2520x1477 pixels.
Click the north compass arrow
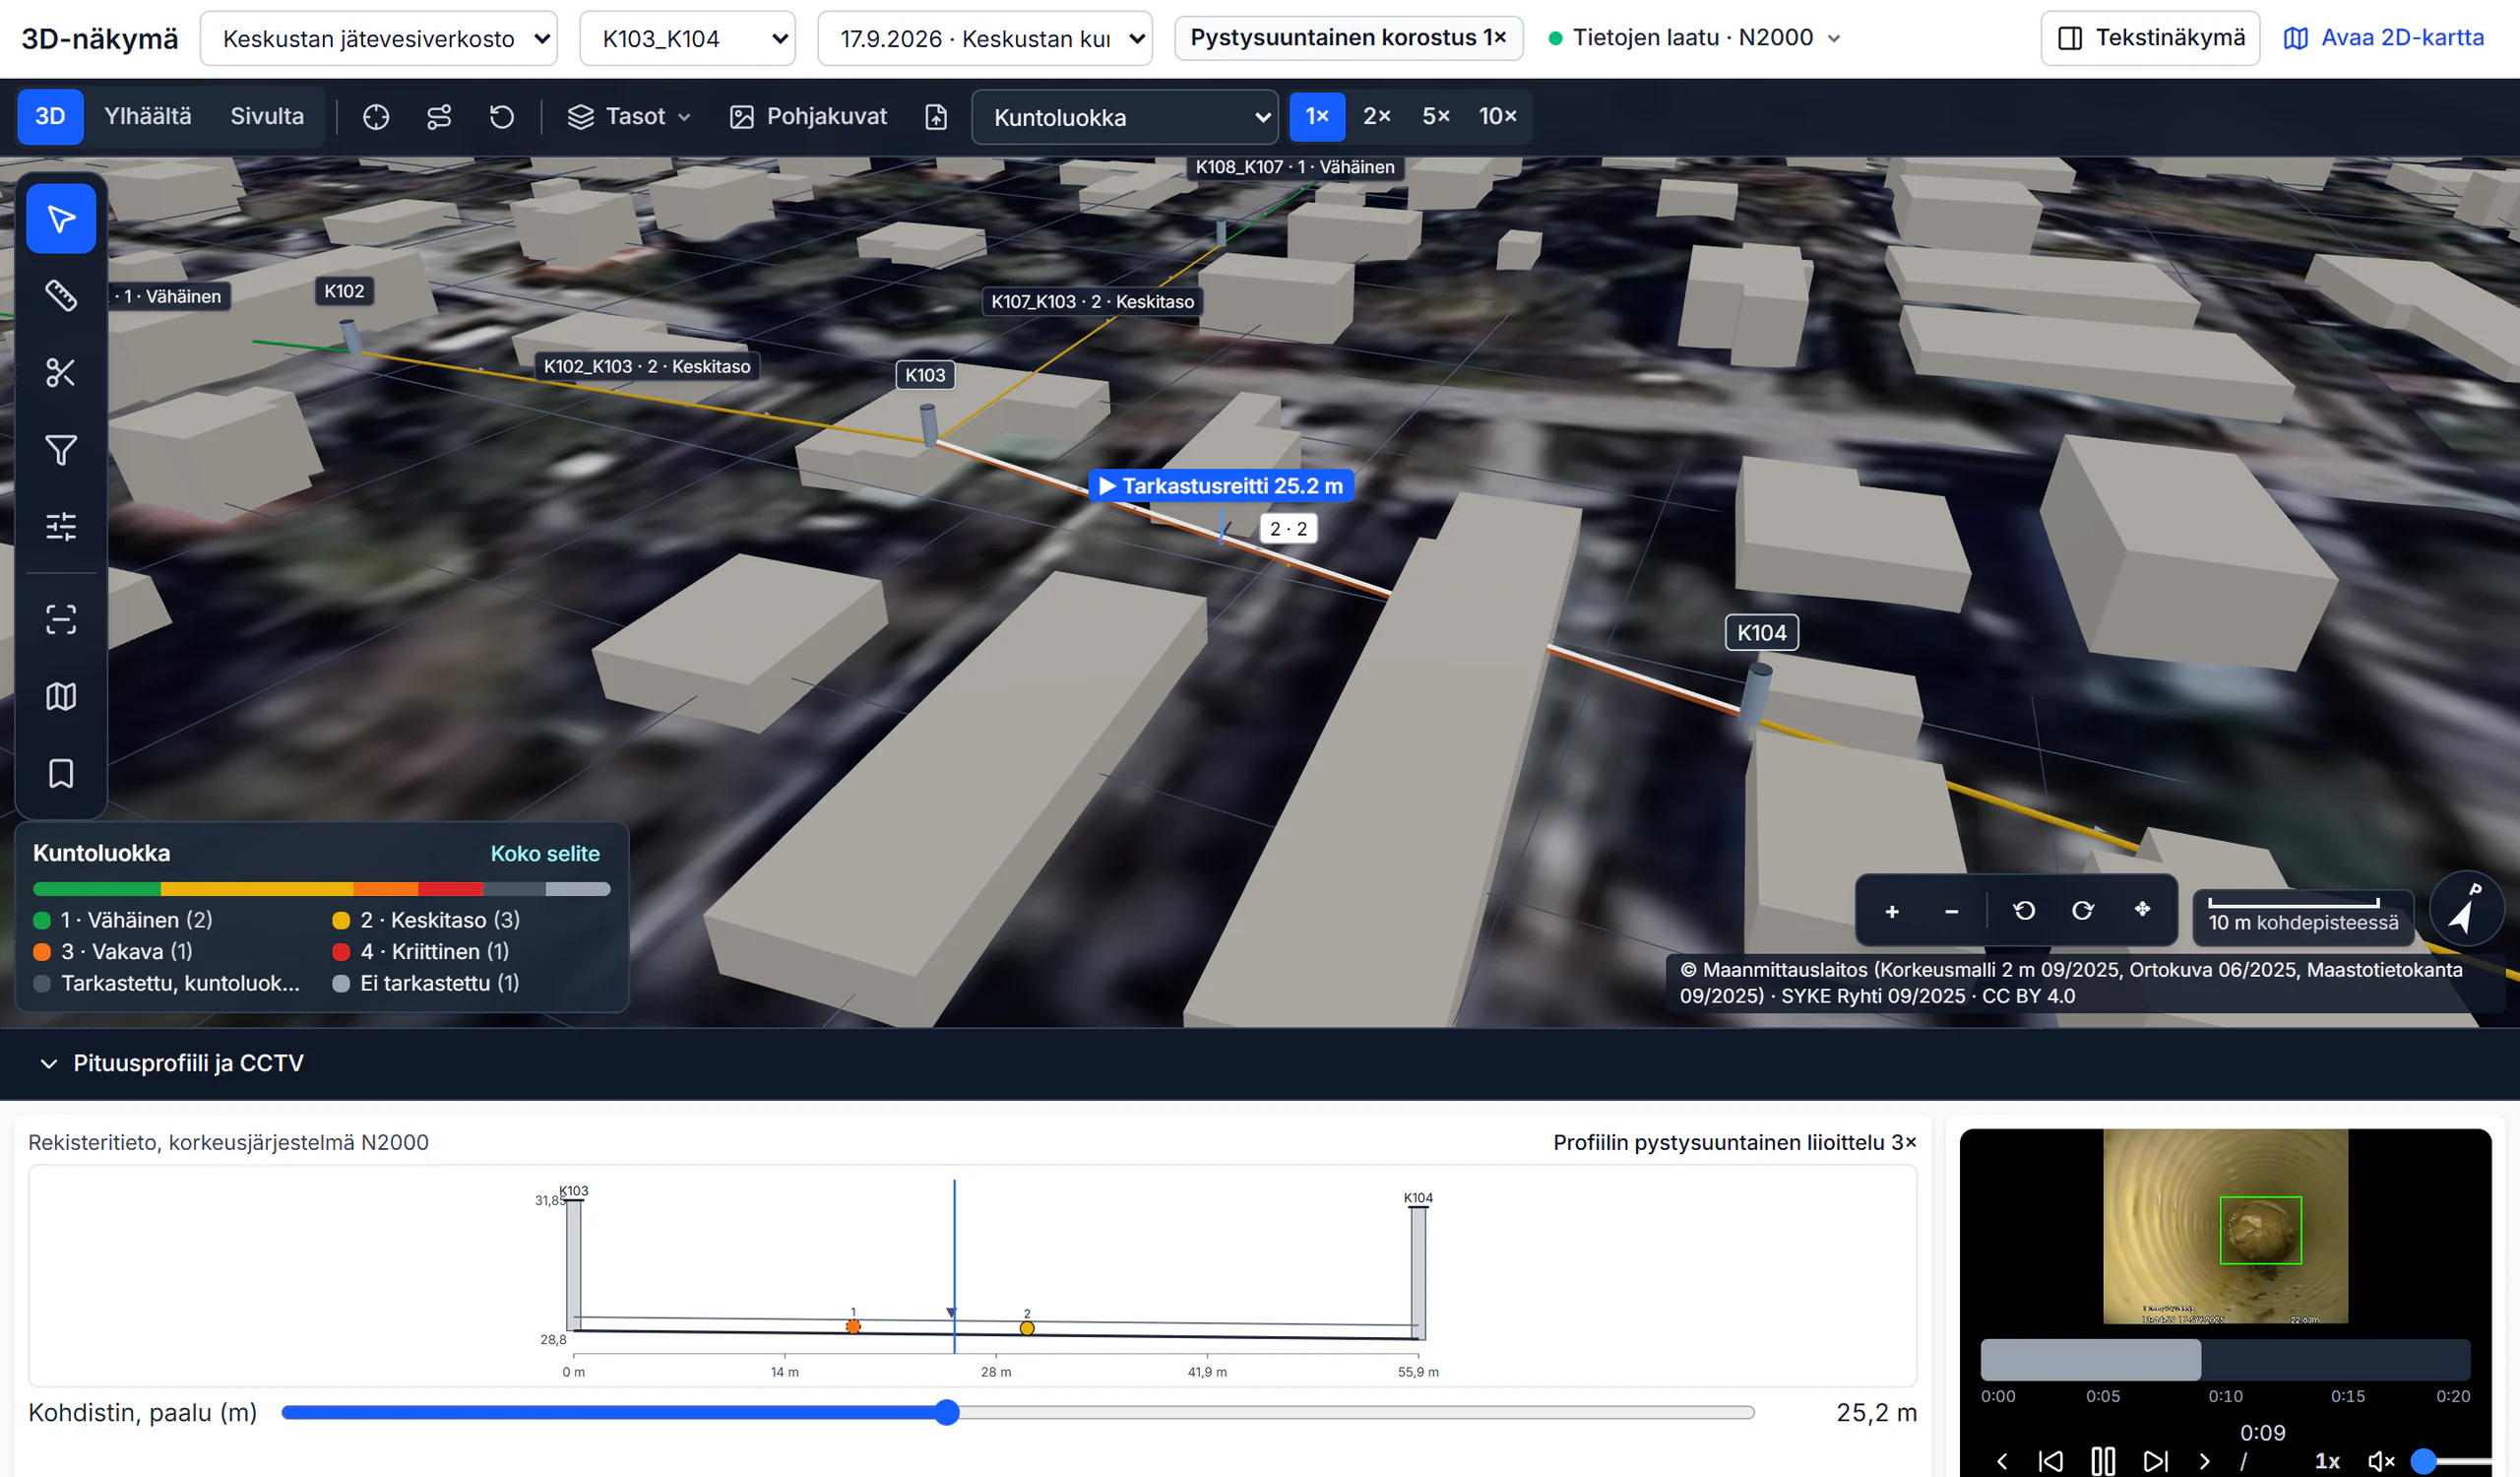pyautogui.click(x=2466, y=908)
